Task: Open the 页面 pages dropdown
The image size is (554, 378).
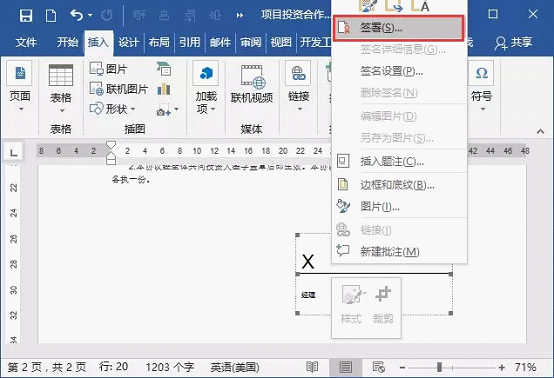Action: tap(20, 87)
